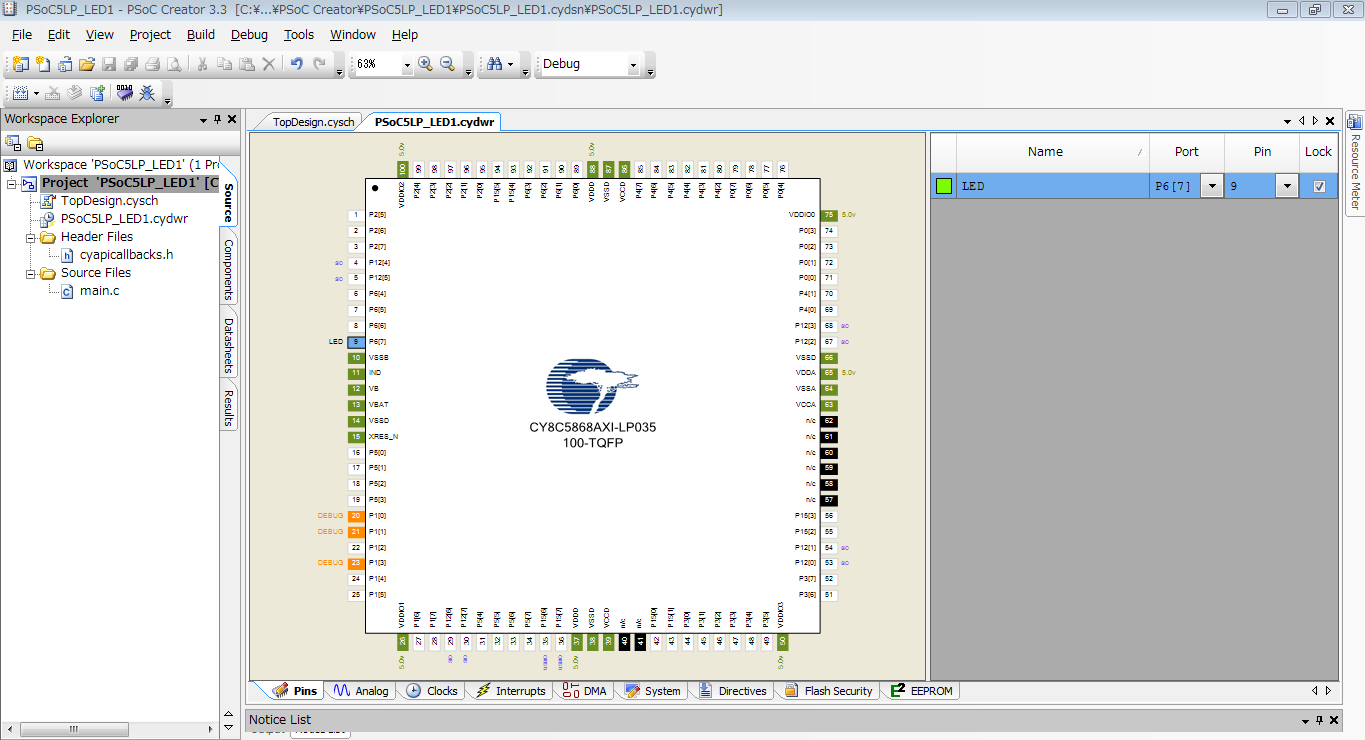Click the Open folder toolbar icon
This screenshot has width=1365, height=740.
[x=87, y=64]
